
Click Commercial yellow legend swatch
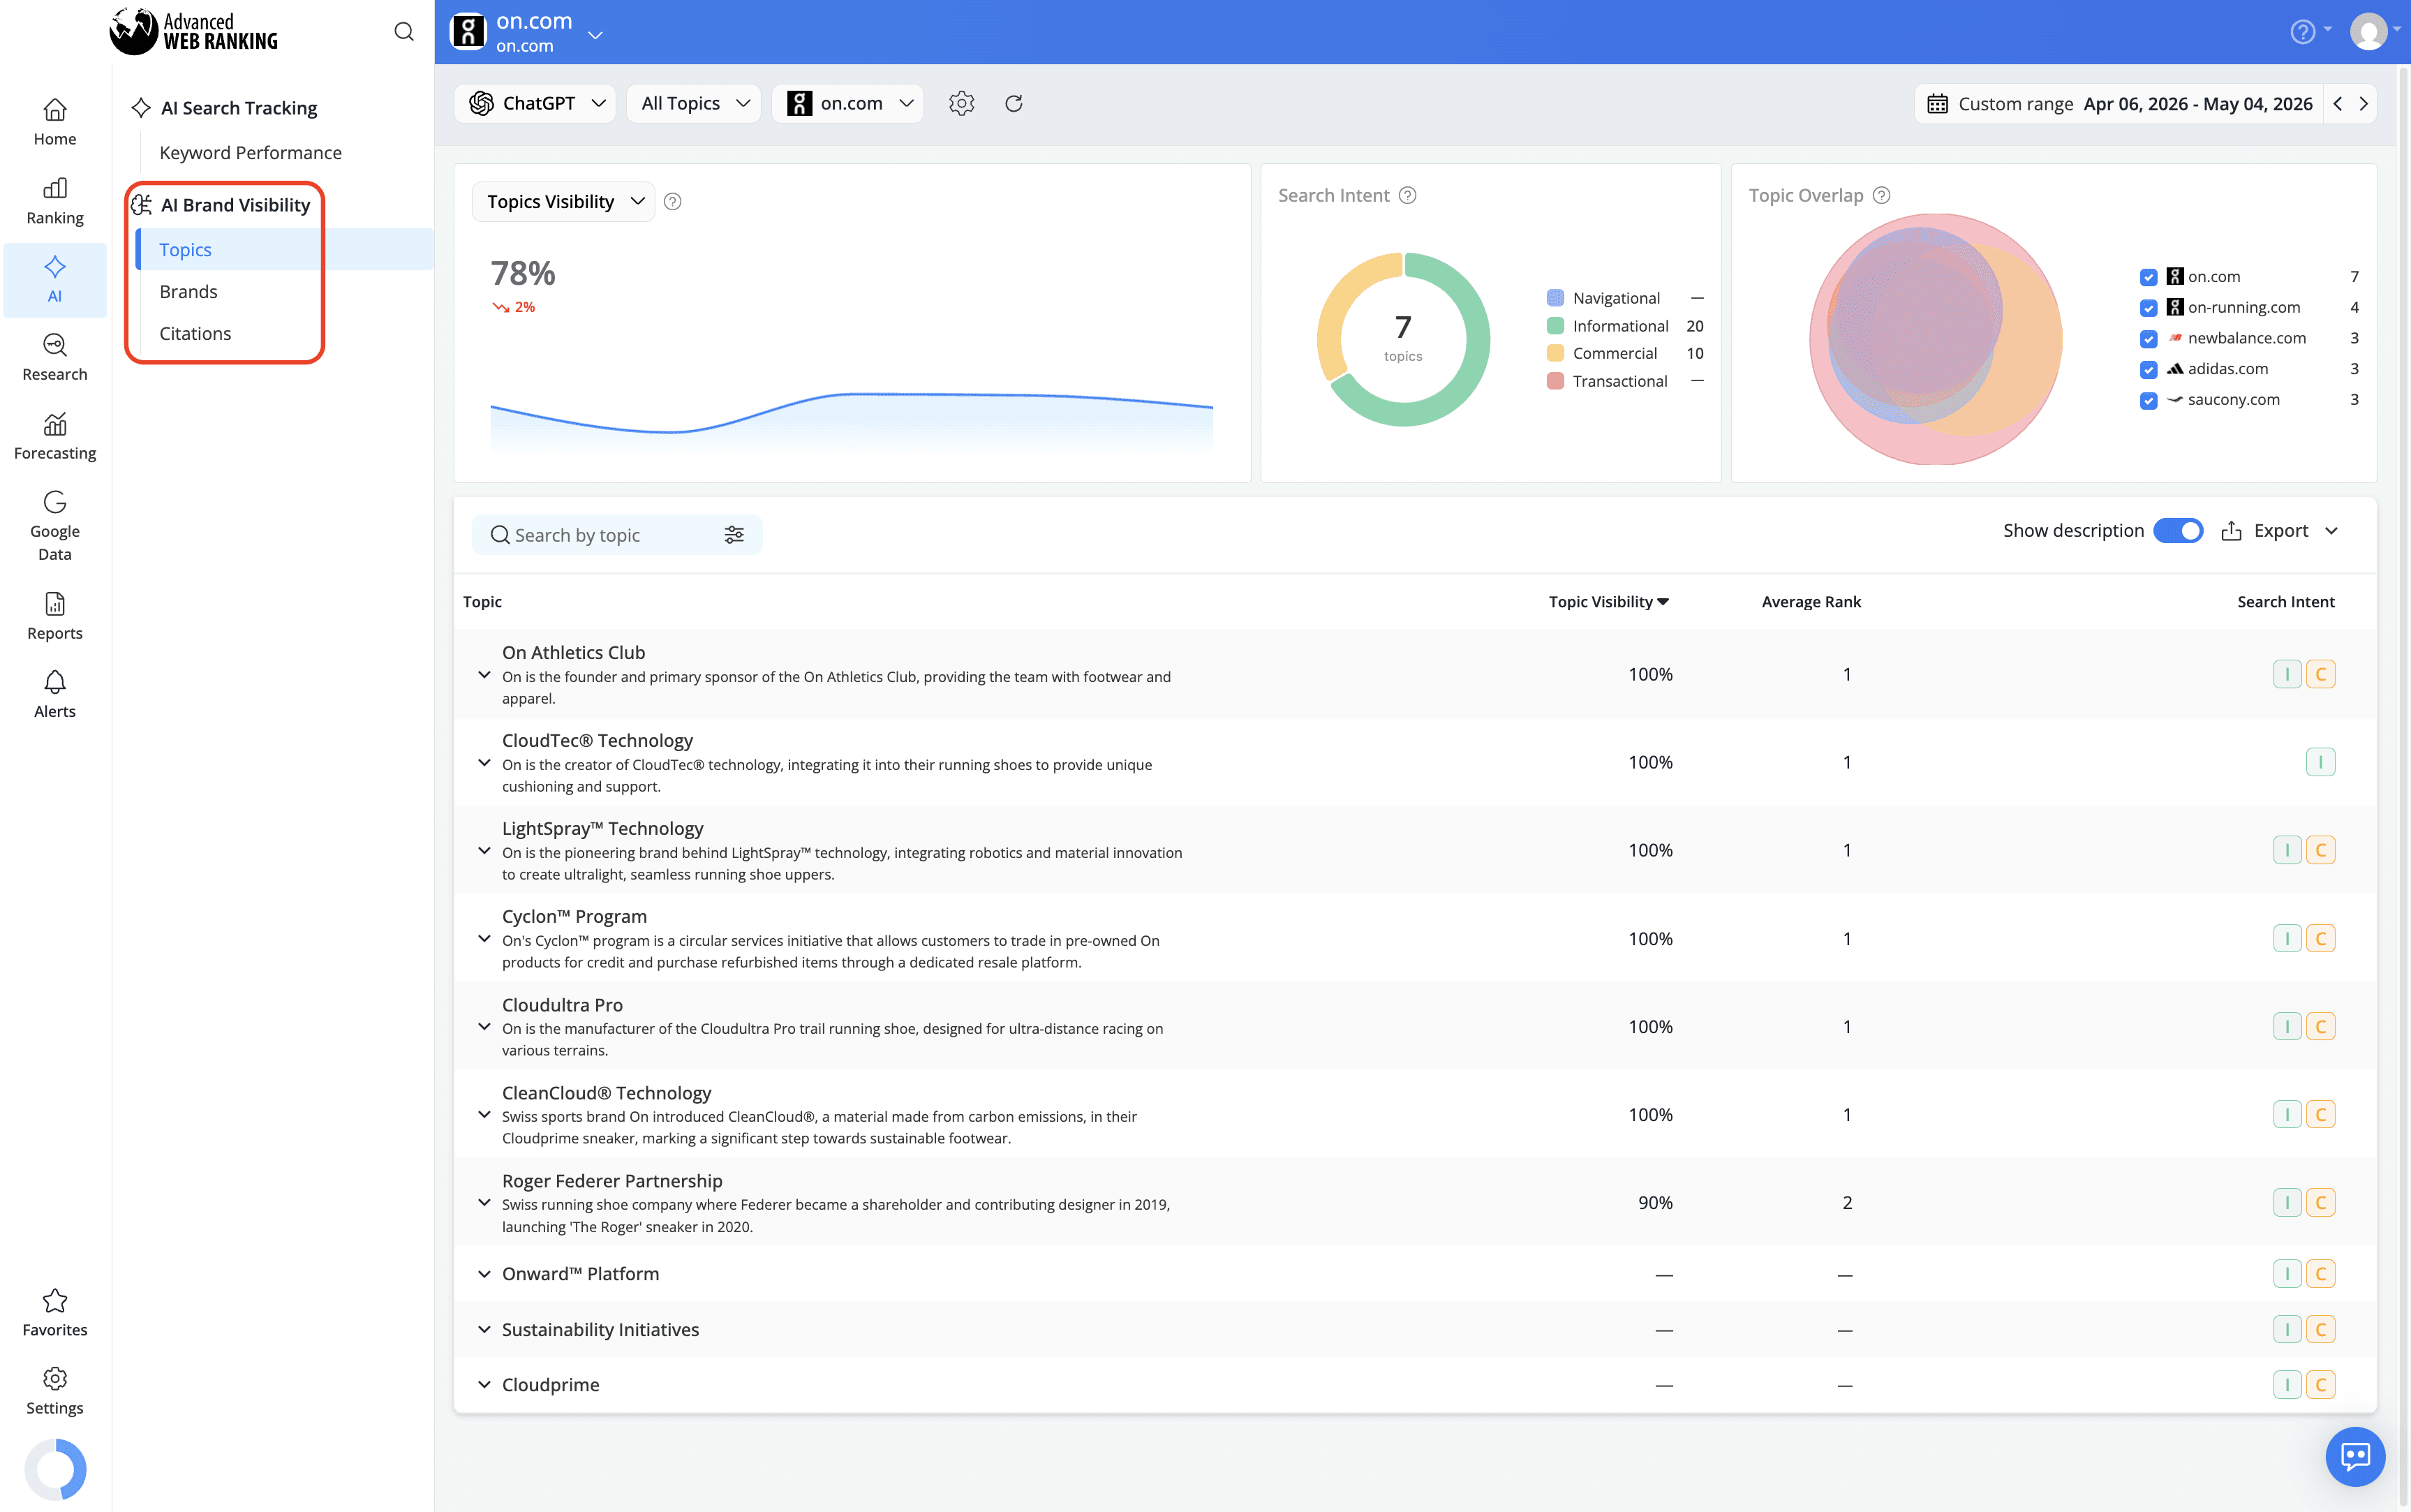point(1555,353)
